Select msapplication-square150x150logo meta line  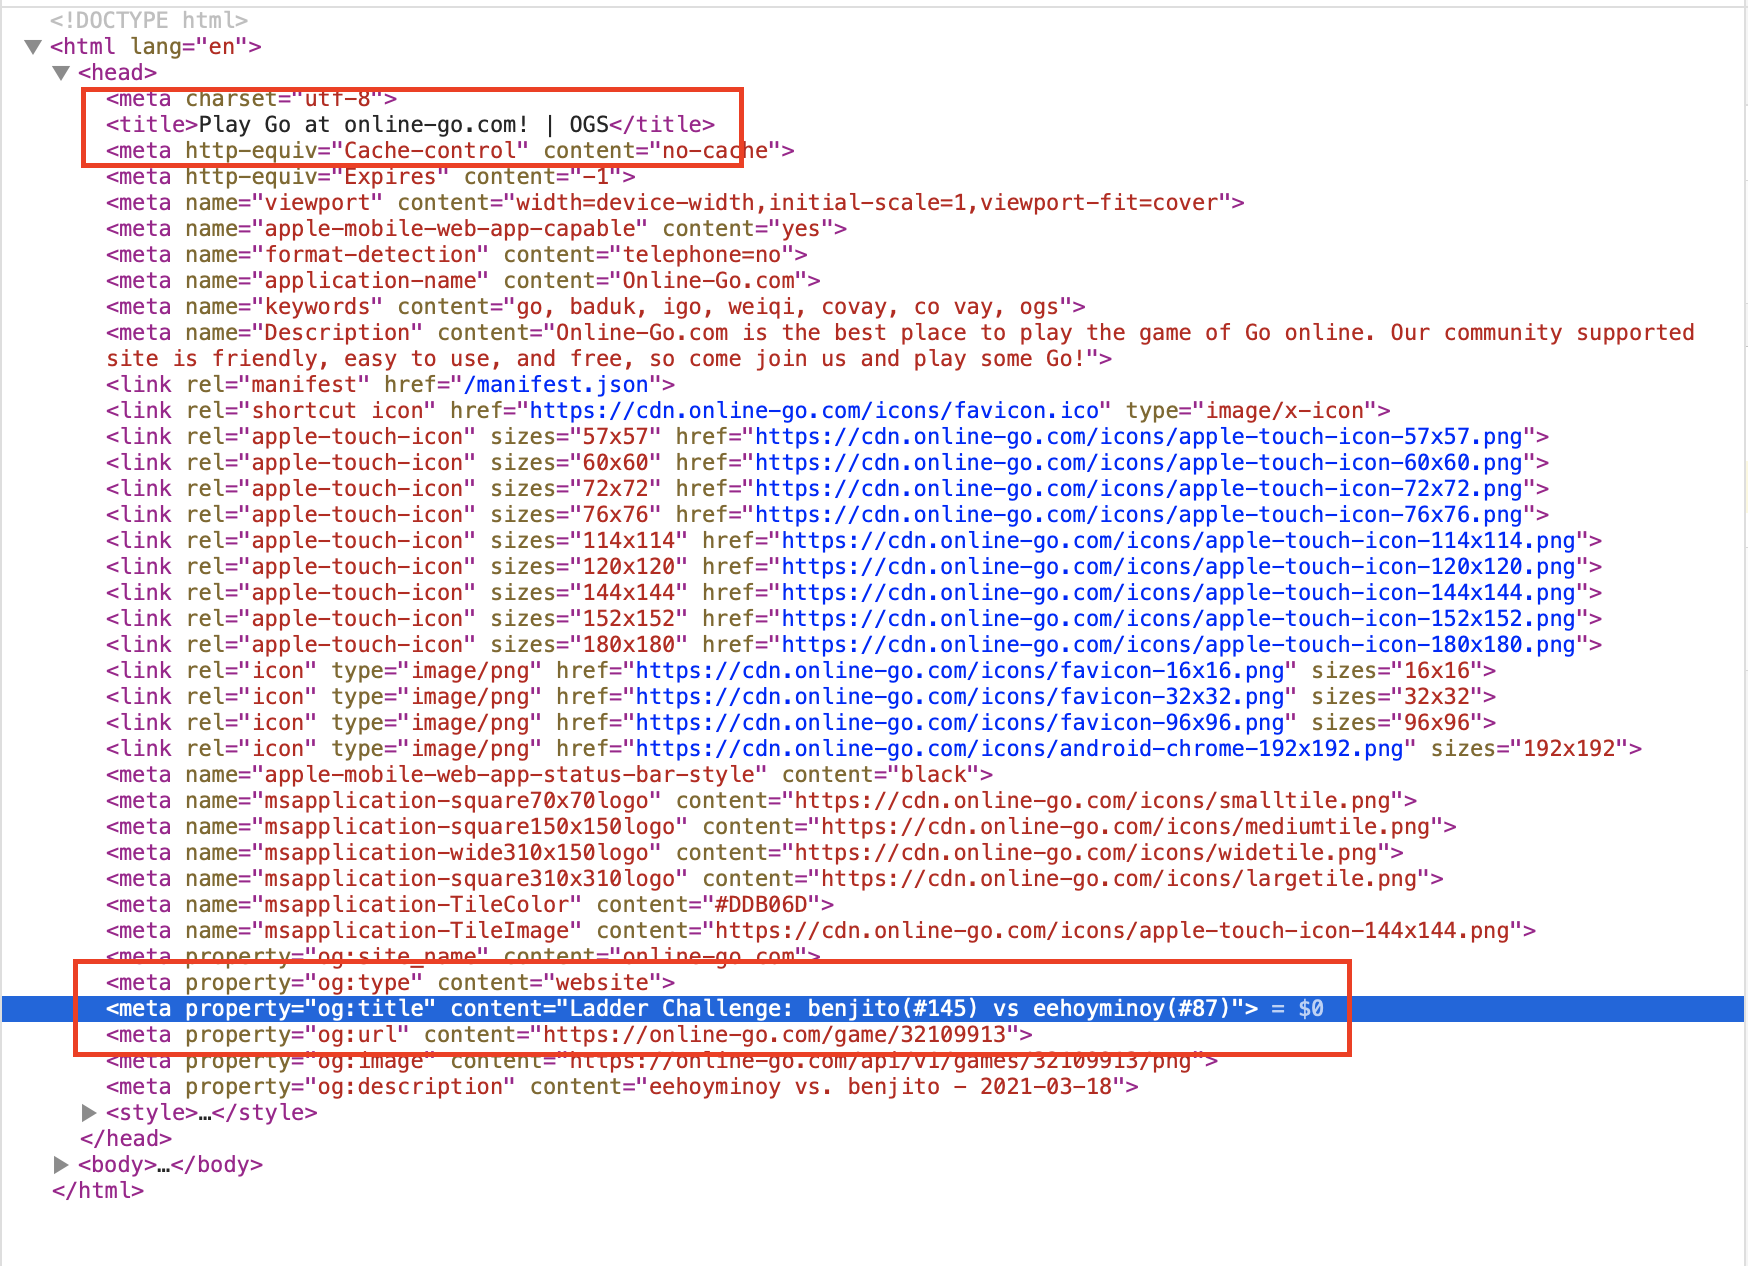click(x=781, y=827)
